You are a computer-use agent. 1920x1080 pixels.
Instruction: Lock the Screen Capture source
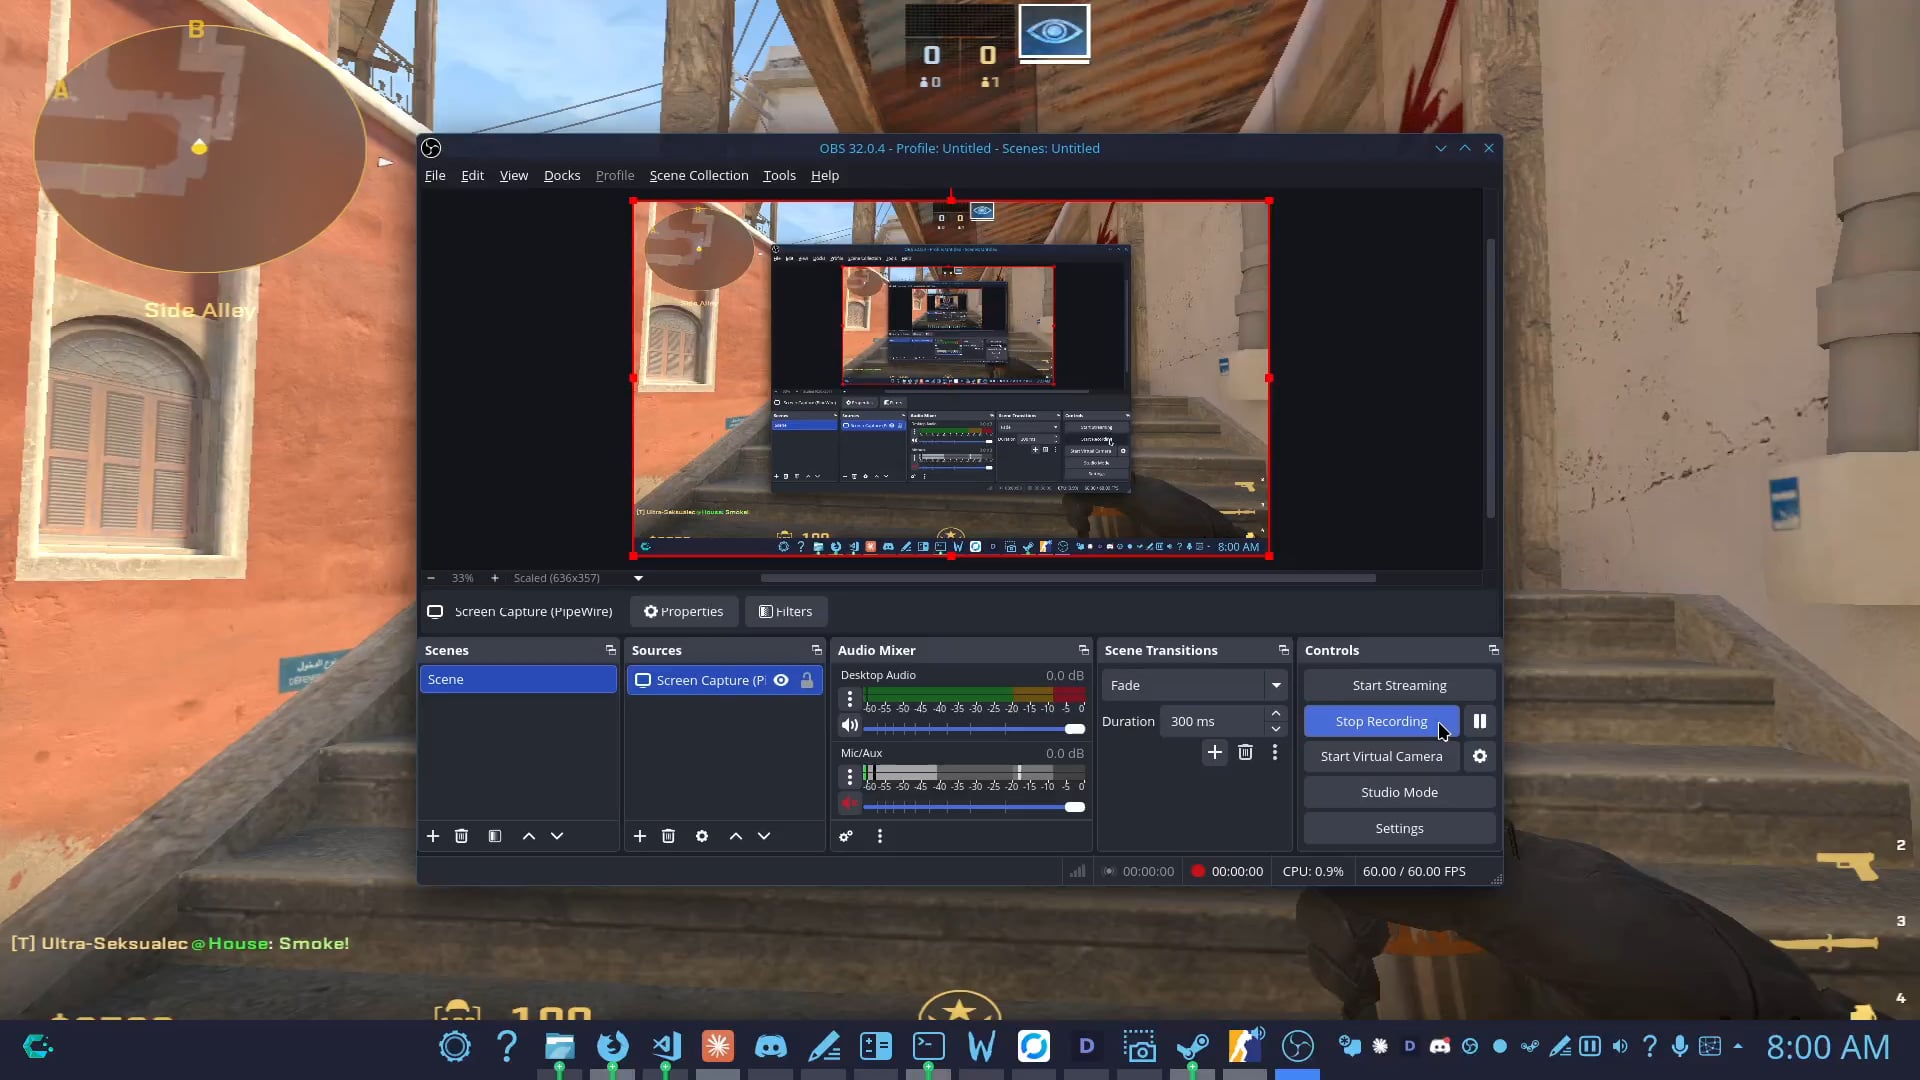807,680
